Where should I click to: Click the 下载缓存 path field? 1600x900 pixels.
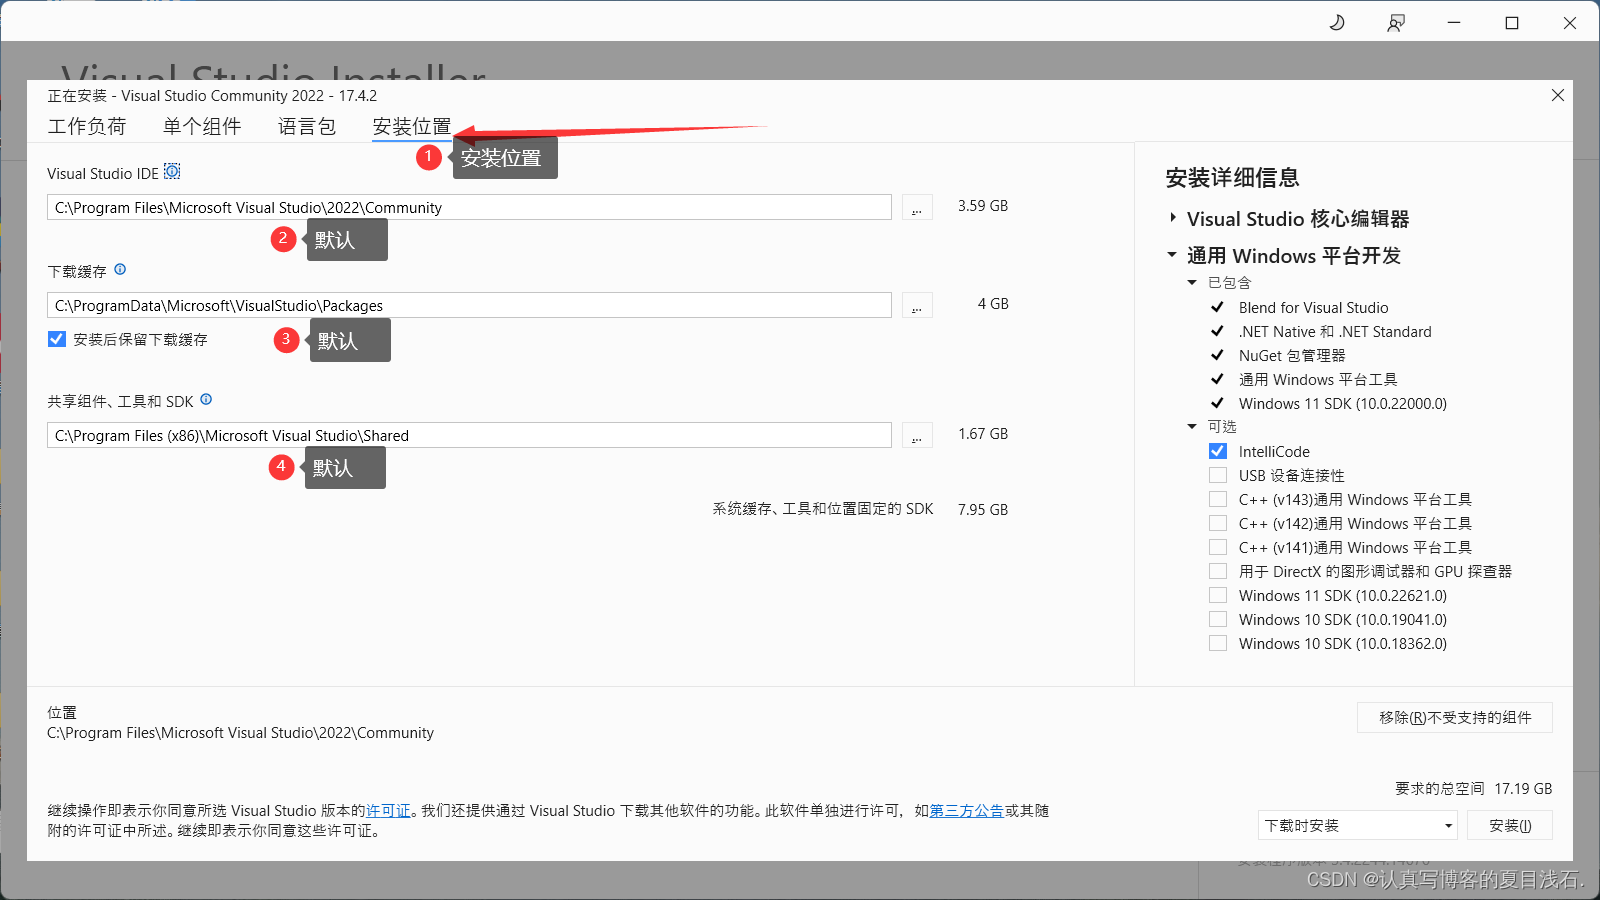[x=469, y=305]
